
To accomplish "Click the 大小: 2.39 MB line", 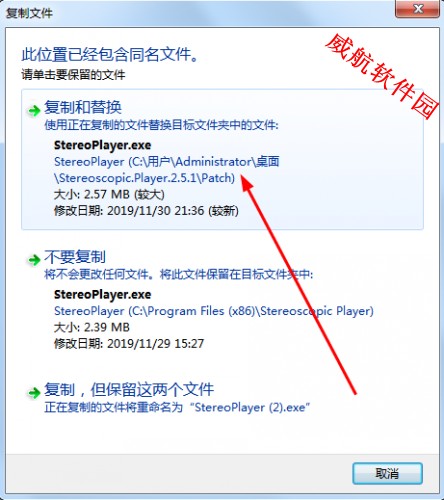I will coord(92,327).
